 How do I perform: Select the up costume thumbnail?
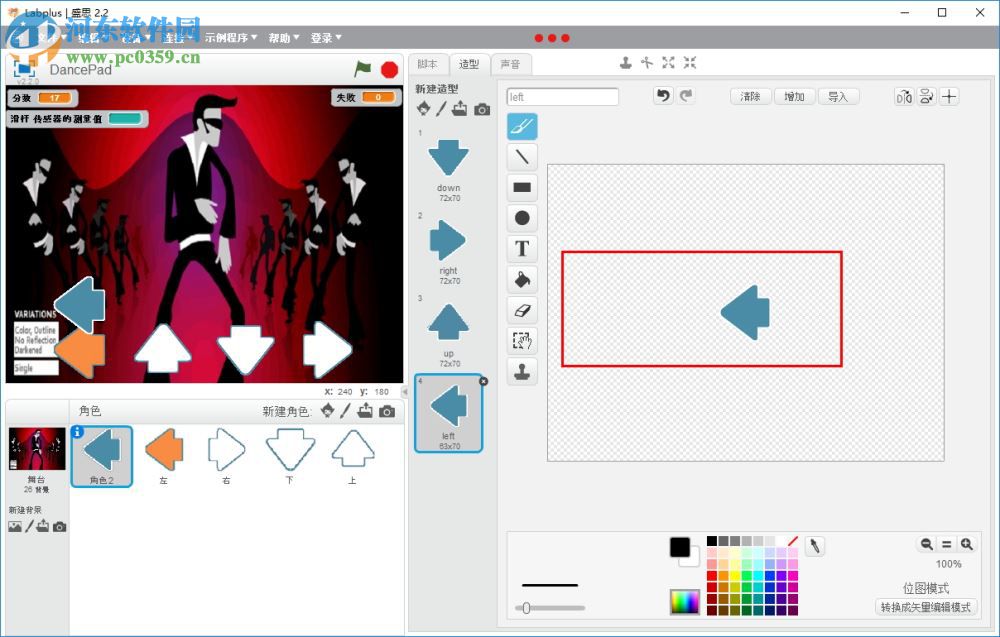point(448,332)
